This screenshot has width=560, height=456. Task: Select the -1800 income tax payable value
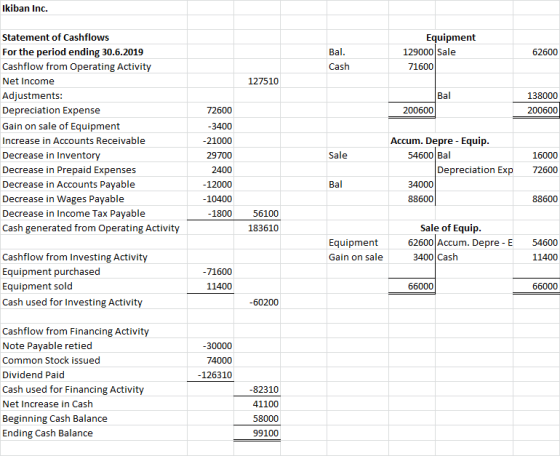220,214
